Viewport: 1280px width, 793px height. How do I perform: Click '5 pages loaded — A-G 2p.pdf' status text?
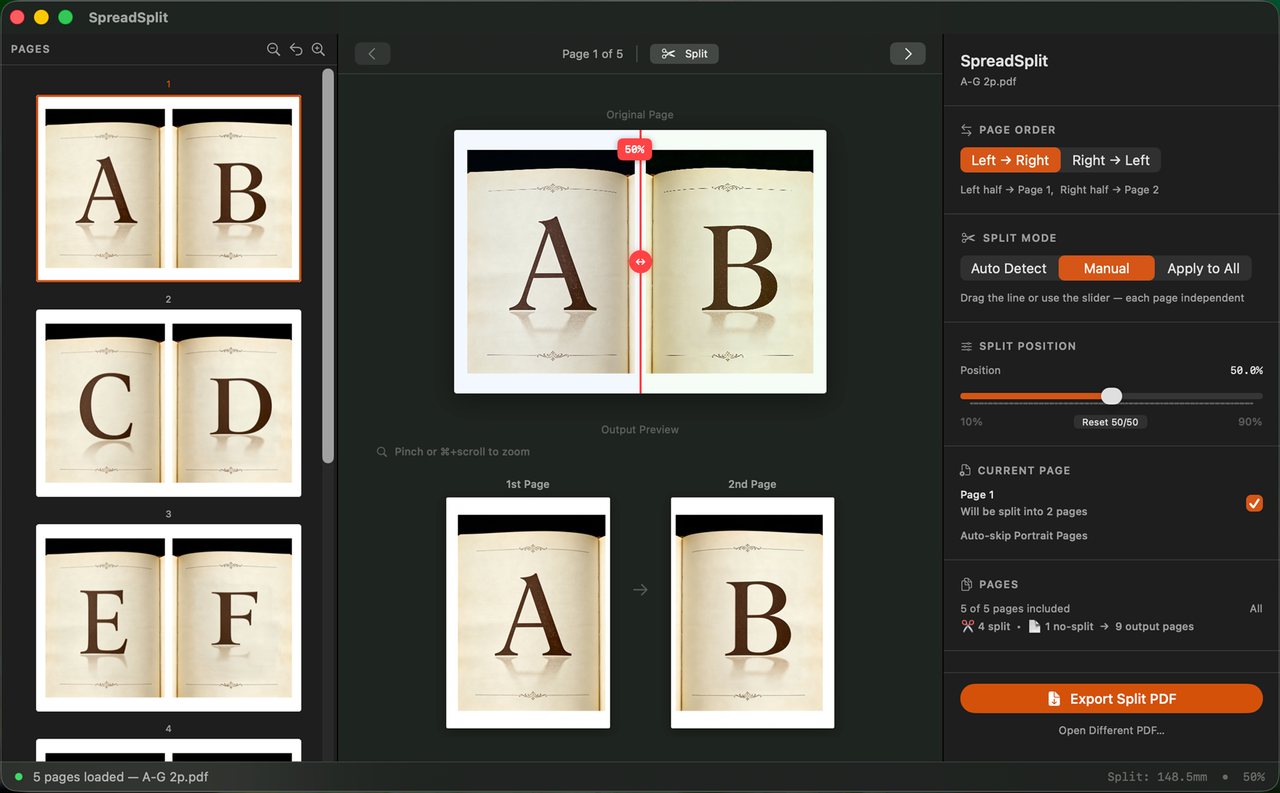121,777
